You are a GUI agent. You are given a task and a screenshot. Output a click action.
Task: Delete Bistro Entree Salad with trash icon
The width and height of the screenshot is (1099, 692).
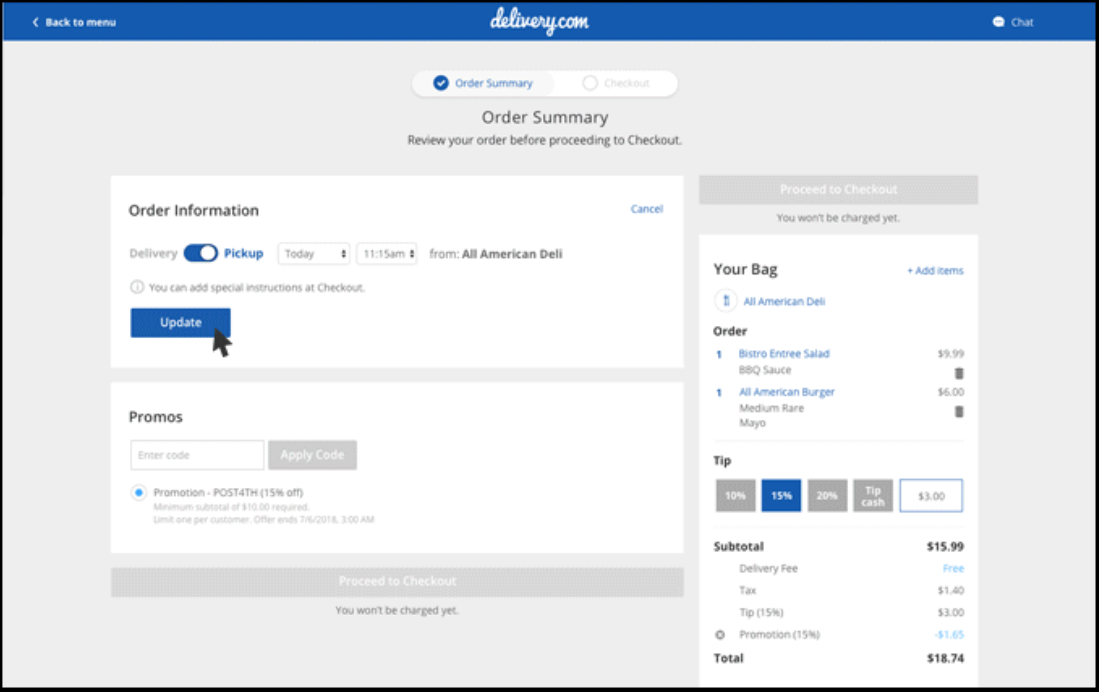point(959,373)
